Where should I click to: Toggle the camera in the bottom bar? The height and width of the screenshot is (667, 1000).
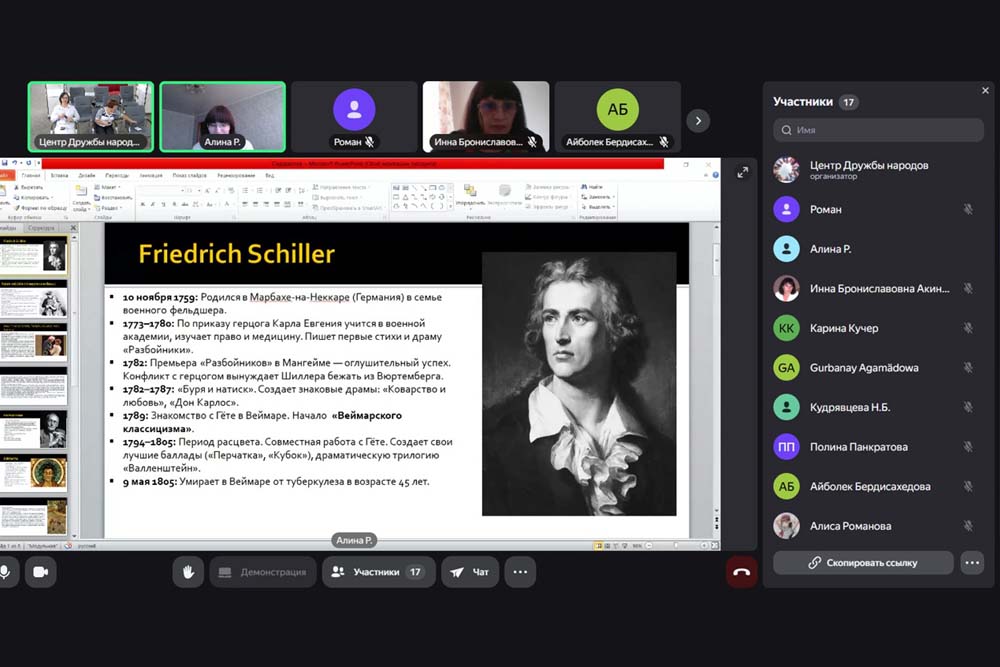tap(41, 572)
